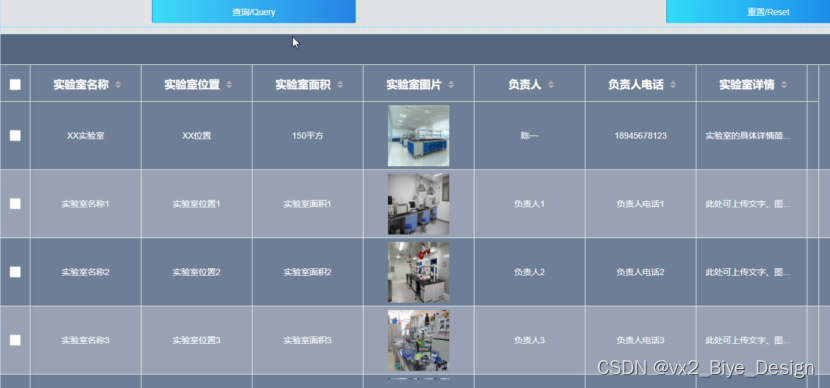Toggle the select-all checkbox in table header
Image resolution: width=830 pixels, height=388 pixels.
click(15, 84)
